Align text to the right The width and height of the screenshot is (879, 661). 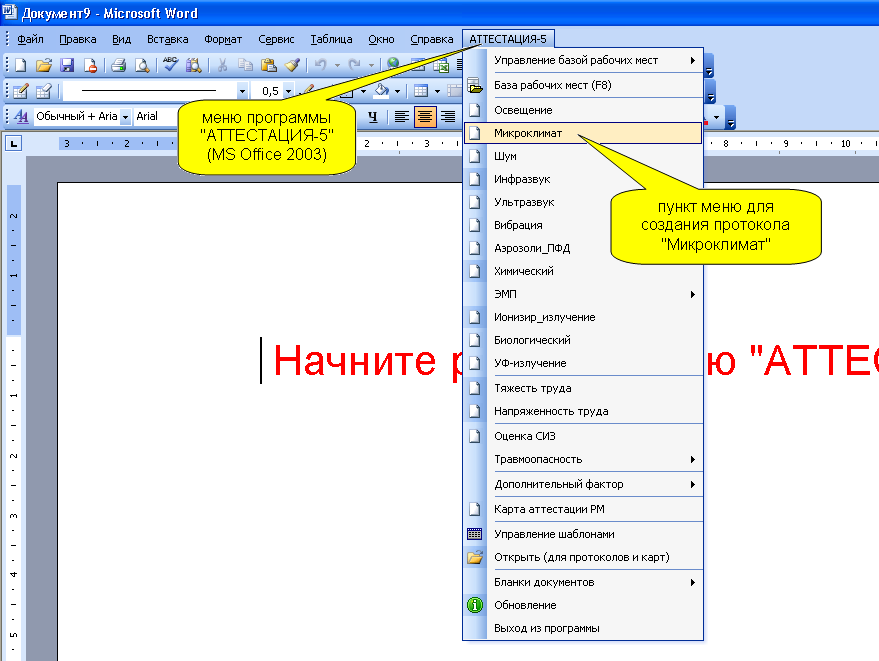click(448, 116)
